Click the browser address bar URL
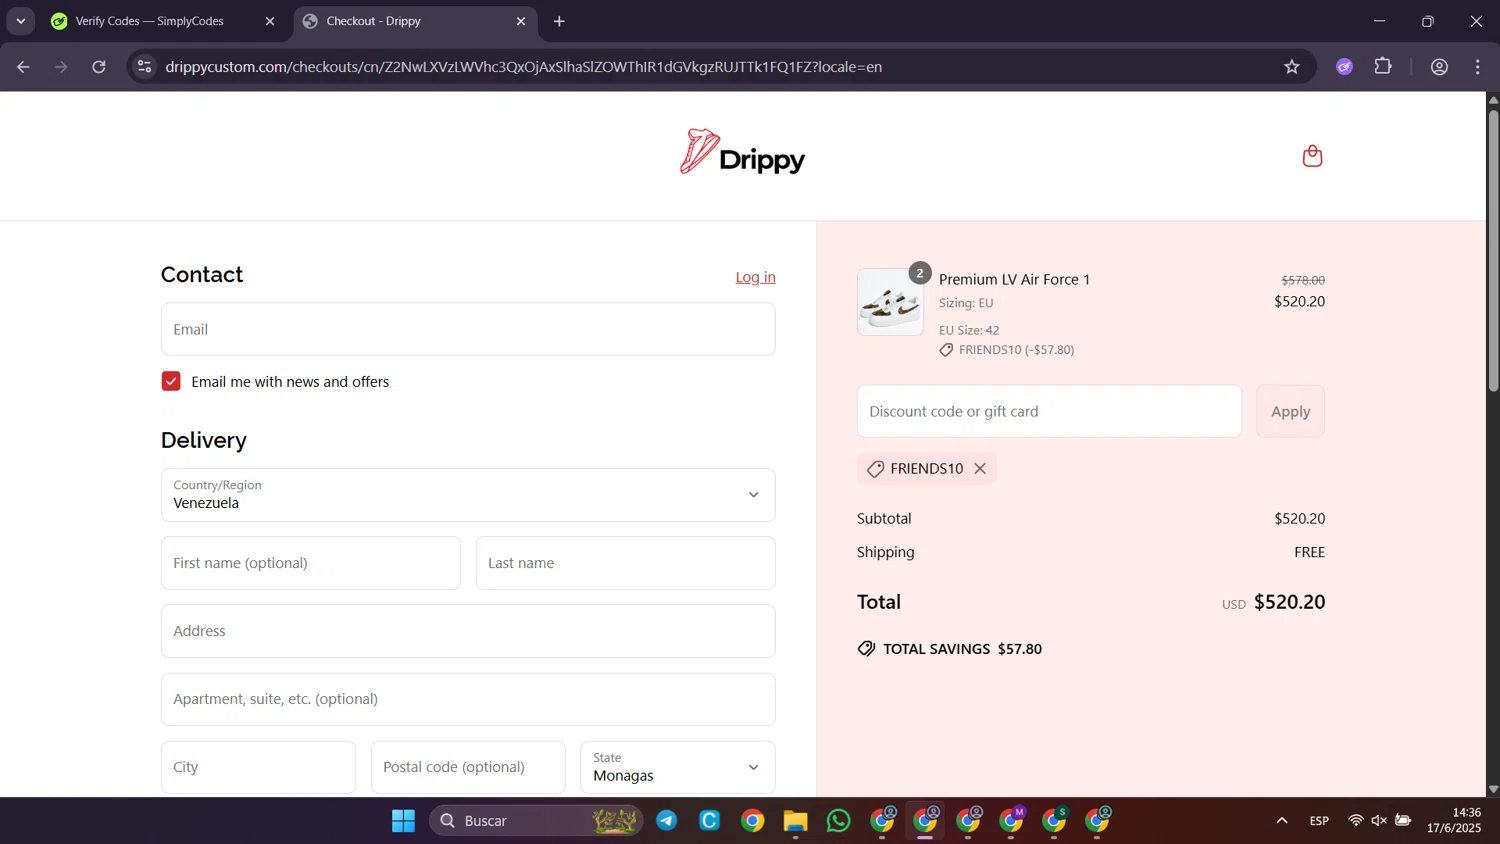The width and height of the screenshot is (1500, 844). click(x=523, y=67)
